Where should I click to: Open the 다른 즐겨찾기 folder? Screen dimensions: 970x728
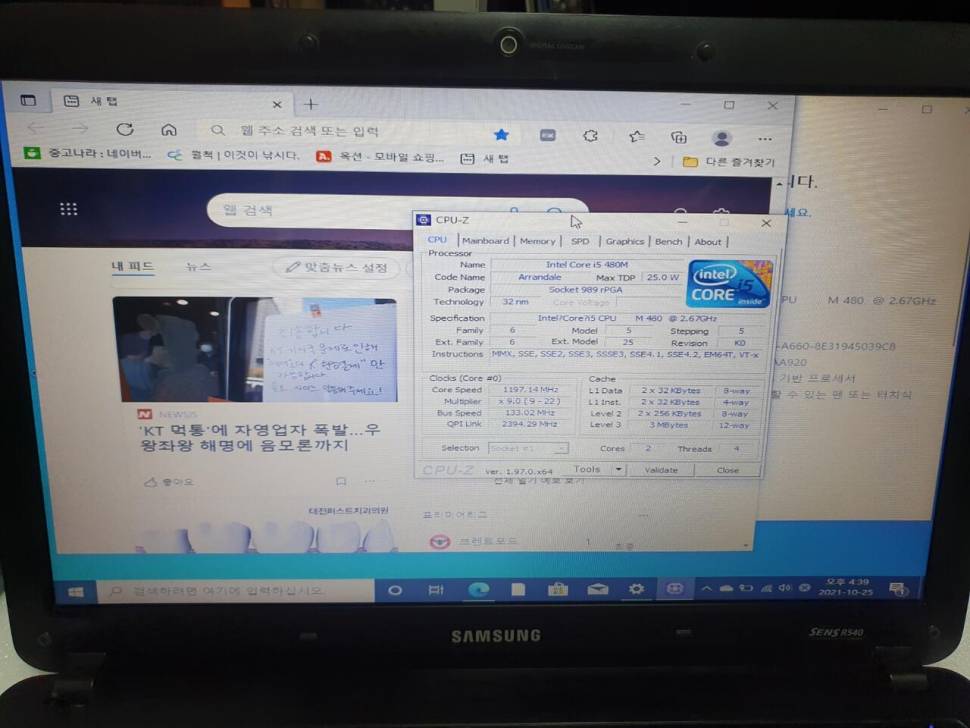tap(728, 162)
